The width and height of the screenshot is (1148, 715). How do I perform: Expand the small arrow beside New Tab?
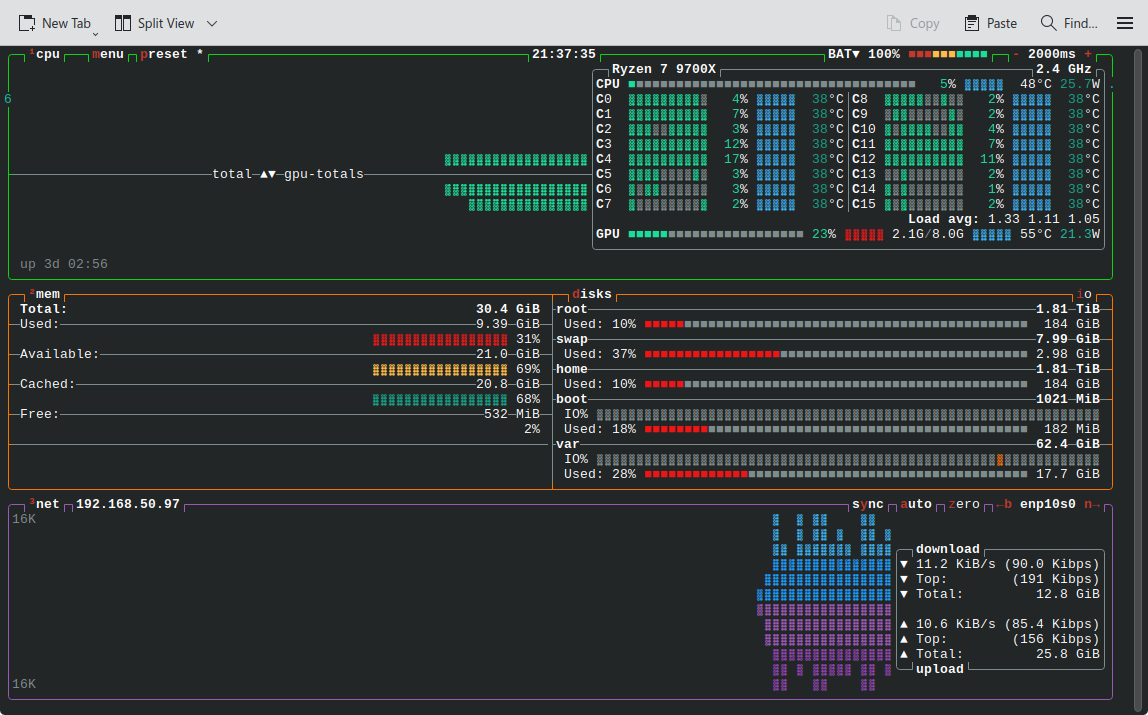tap(96, 34)
